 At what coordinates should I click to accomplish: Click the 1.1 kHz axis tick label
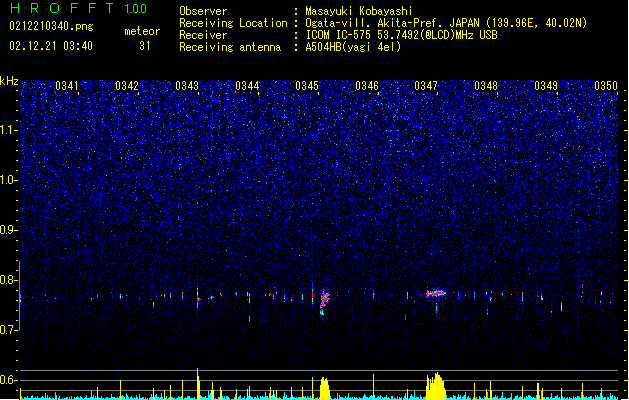pos(9,130)
